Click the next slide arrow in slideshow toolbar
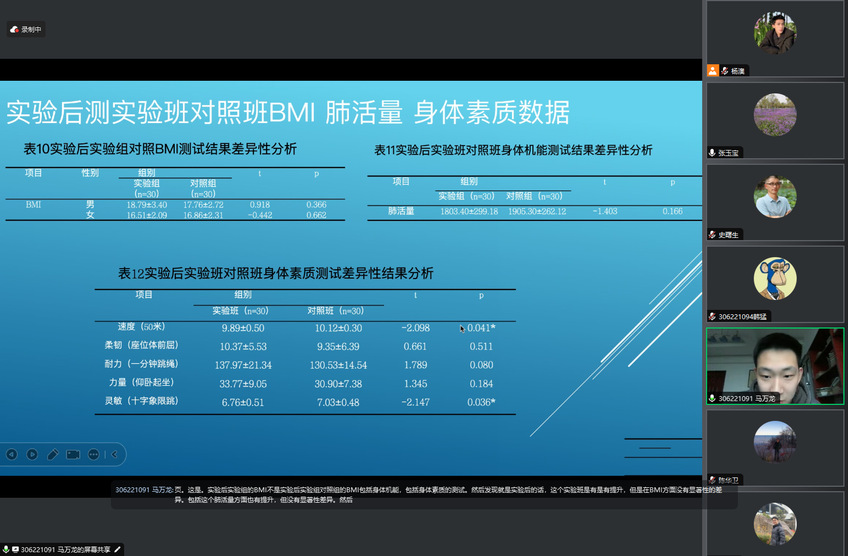Screen dimensions: 848x556 (x=32, y=454)
